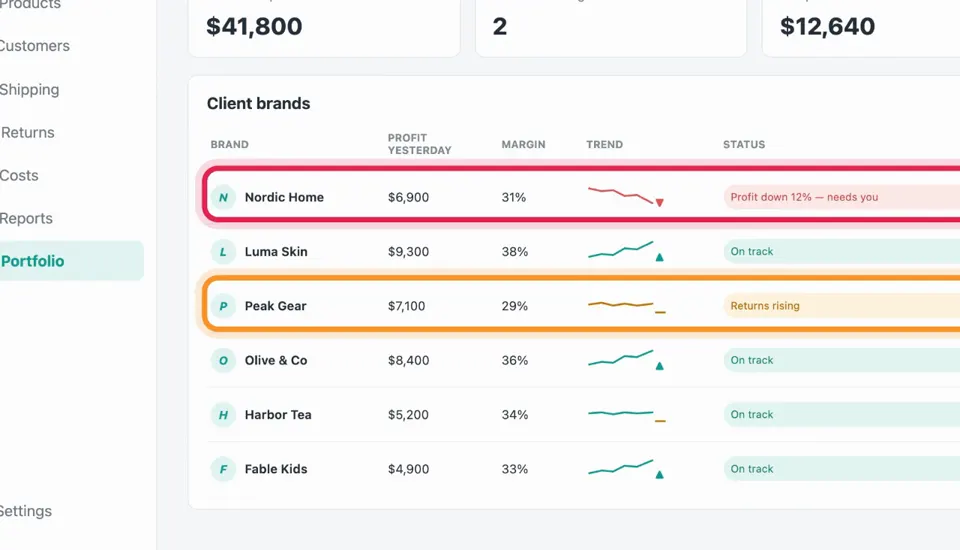Click the PROFIT YESTERDAY column header
This screenshot has width=960, height=550.
pyautogui.click(x=419, y=144)
